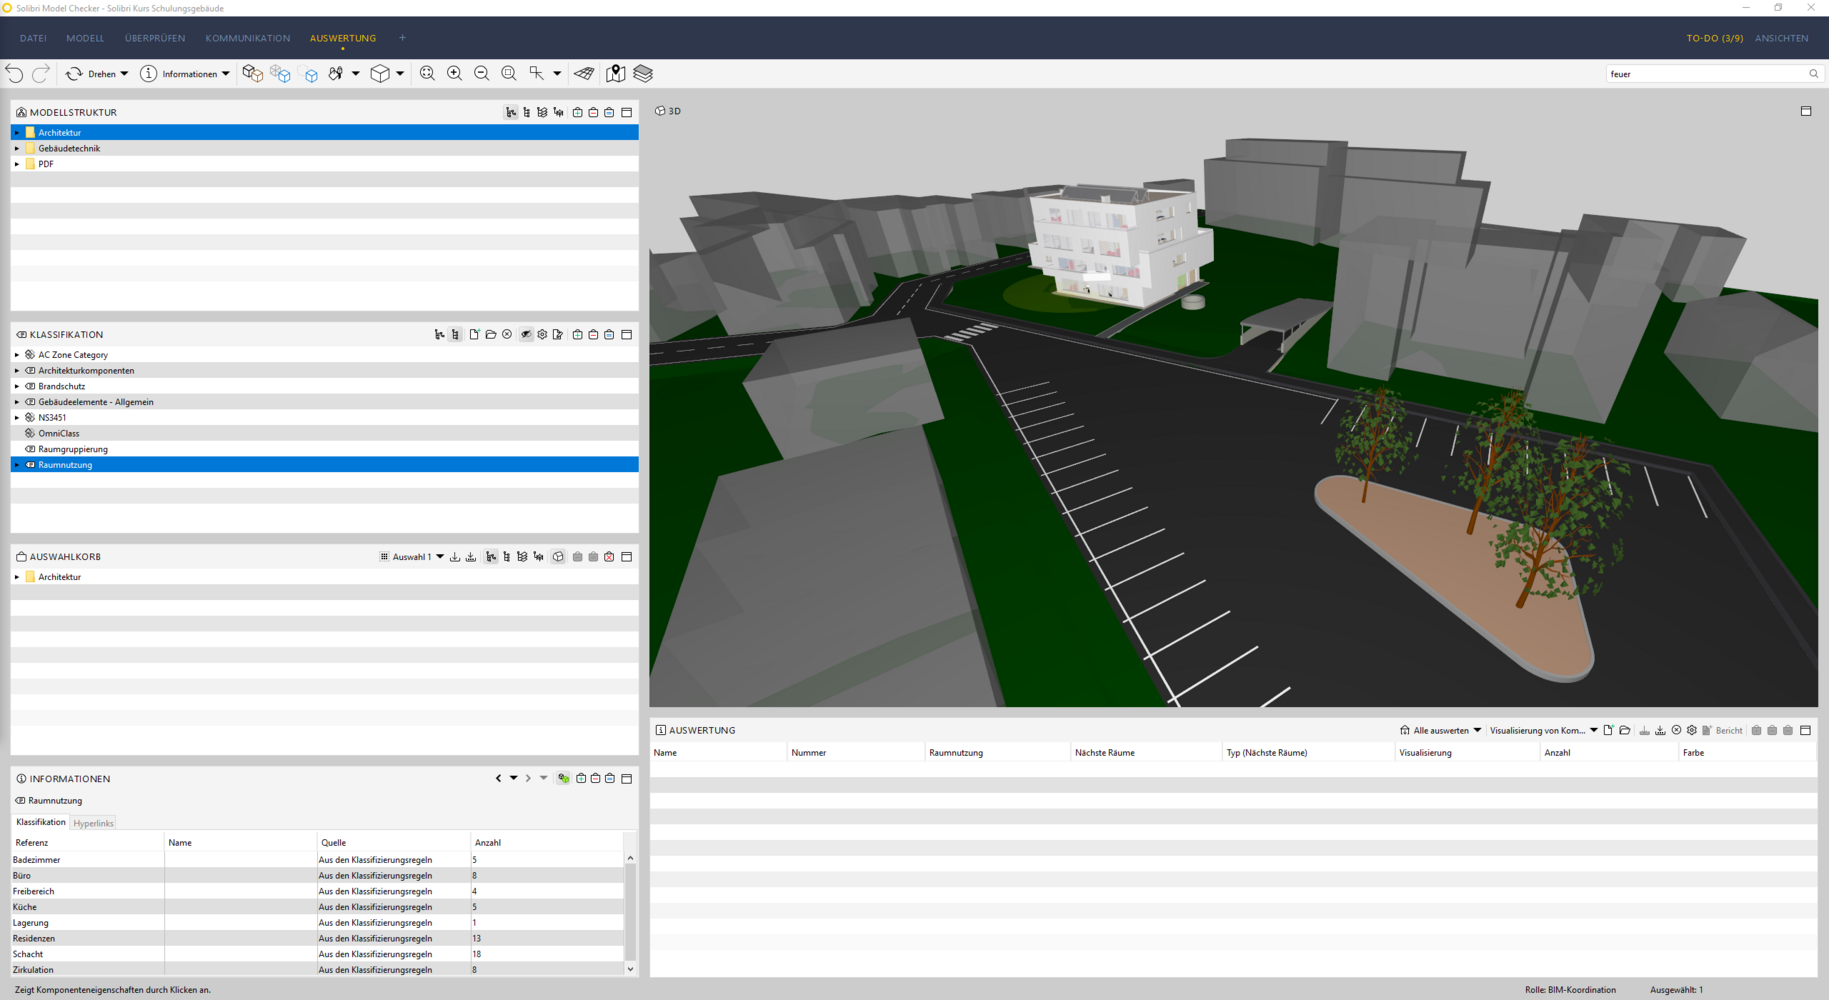Open the DATEI menu

(33, 38)
